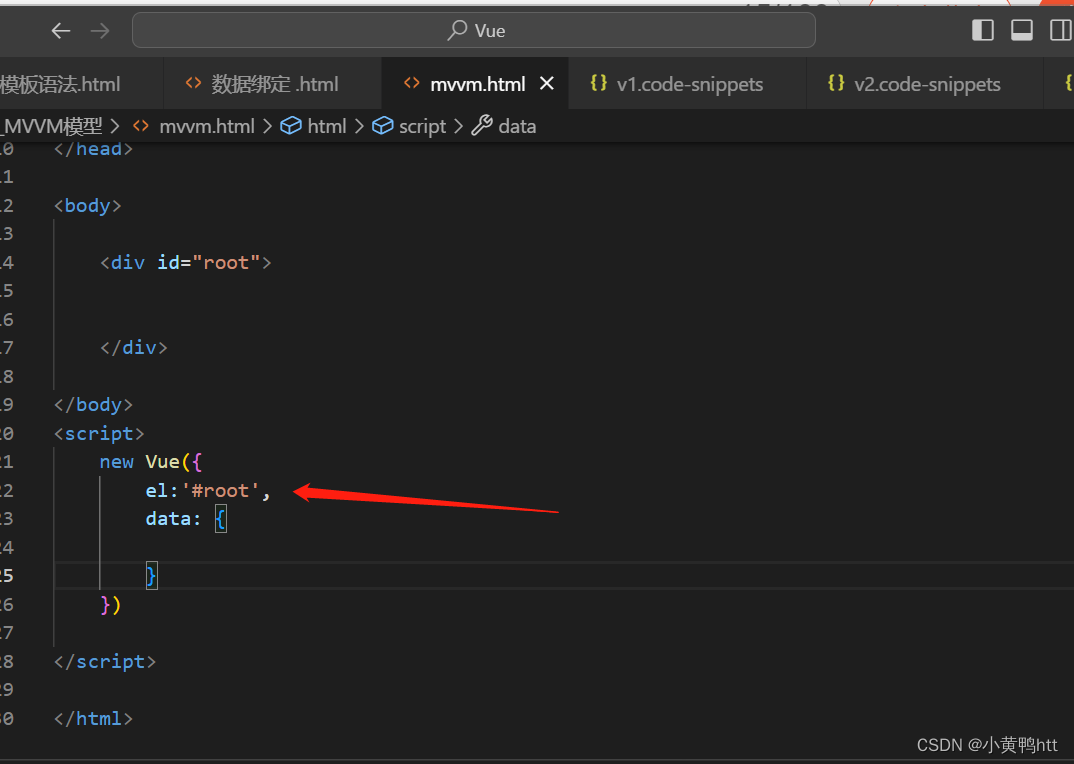Click the closing </body> tag
The height and width of the screenshot is (764, 1074).
[93, 404]
